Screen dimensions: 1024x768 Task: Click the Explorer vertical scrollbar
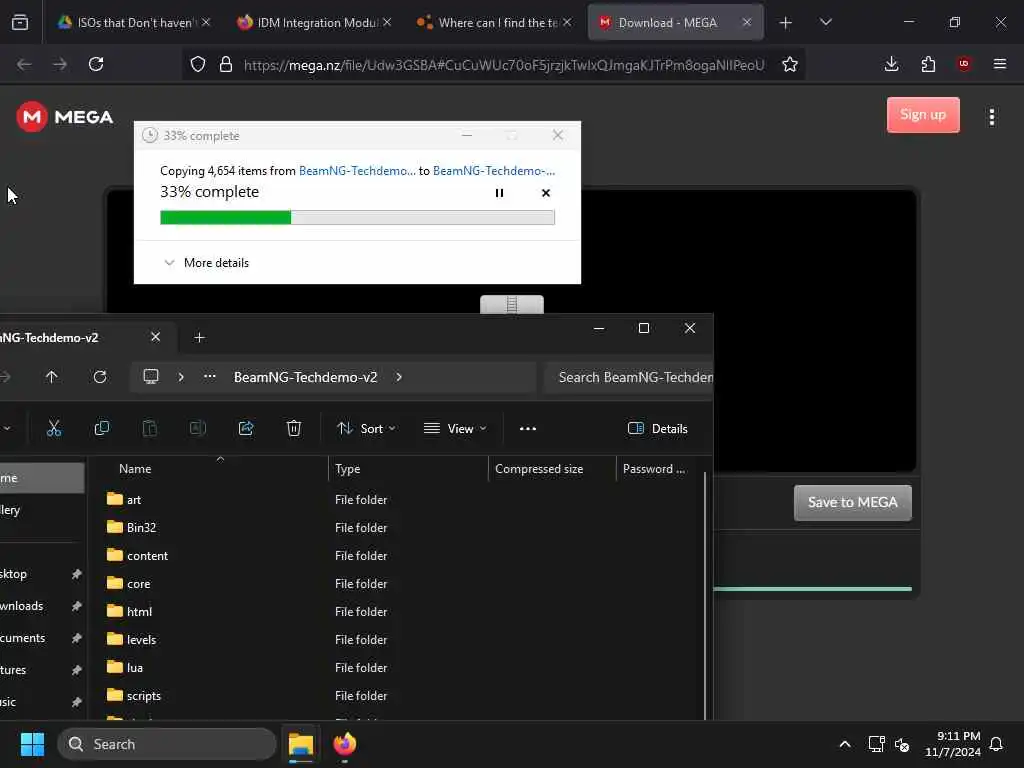click(x=705, y=596)
